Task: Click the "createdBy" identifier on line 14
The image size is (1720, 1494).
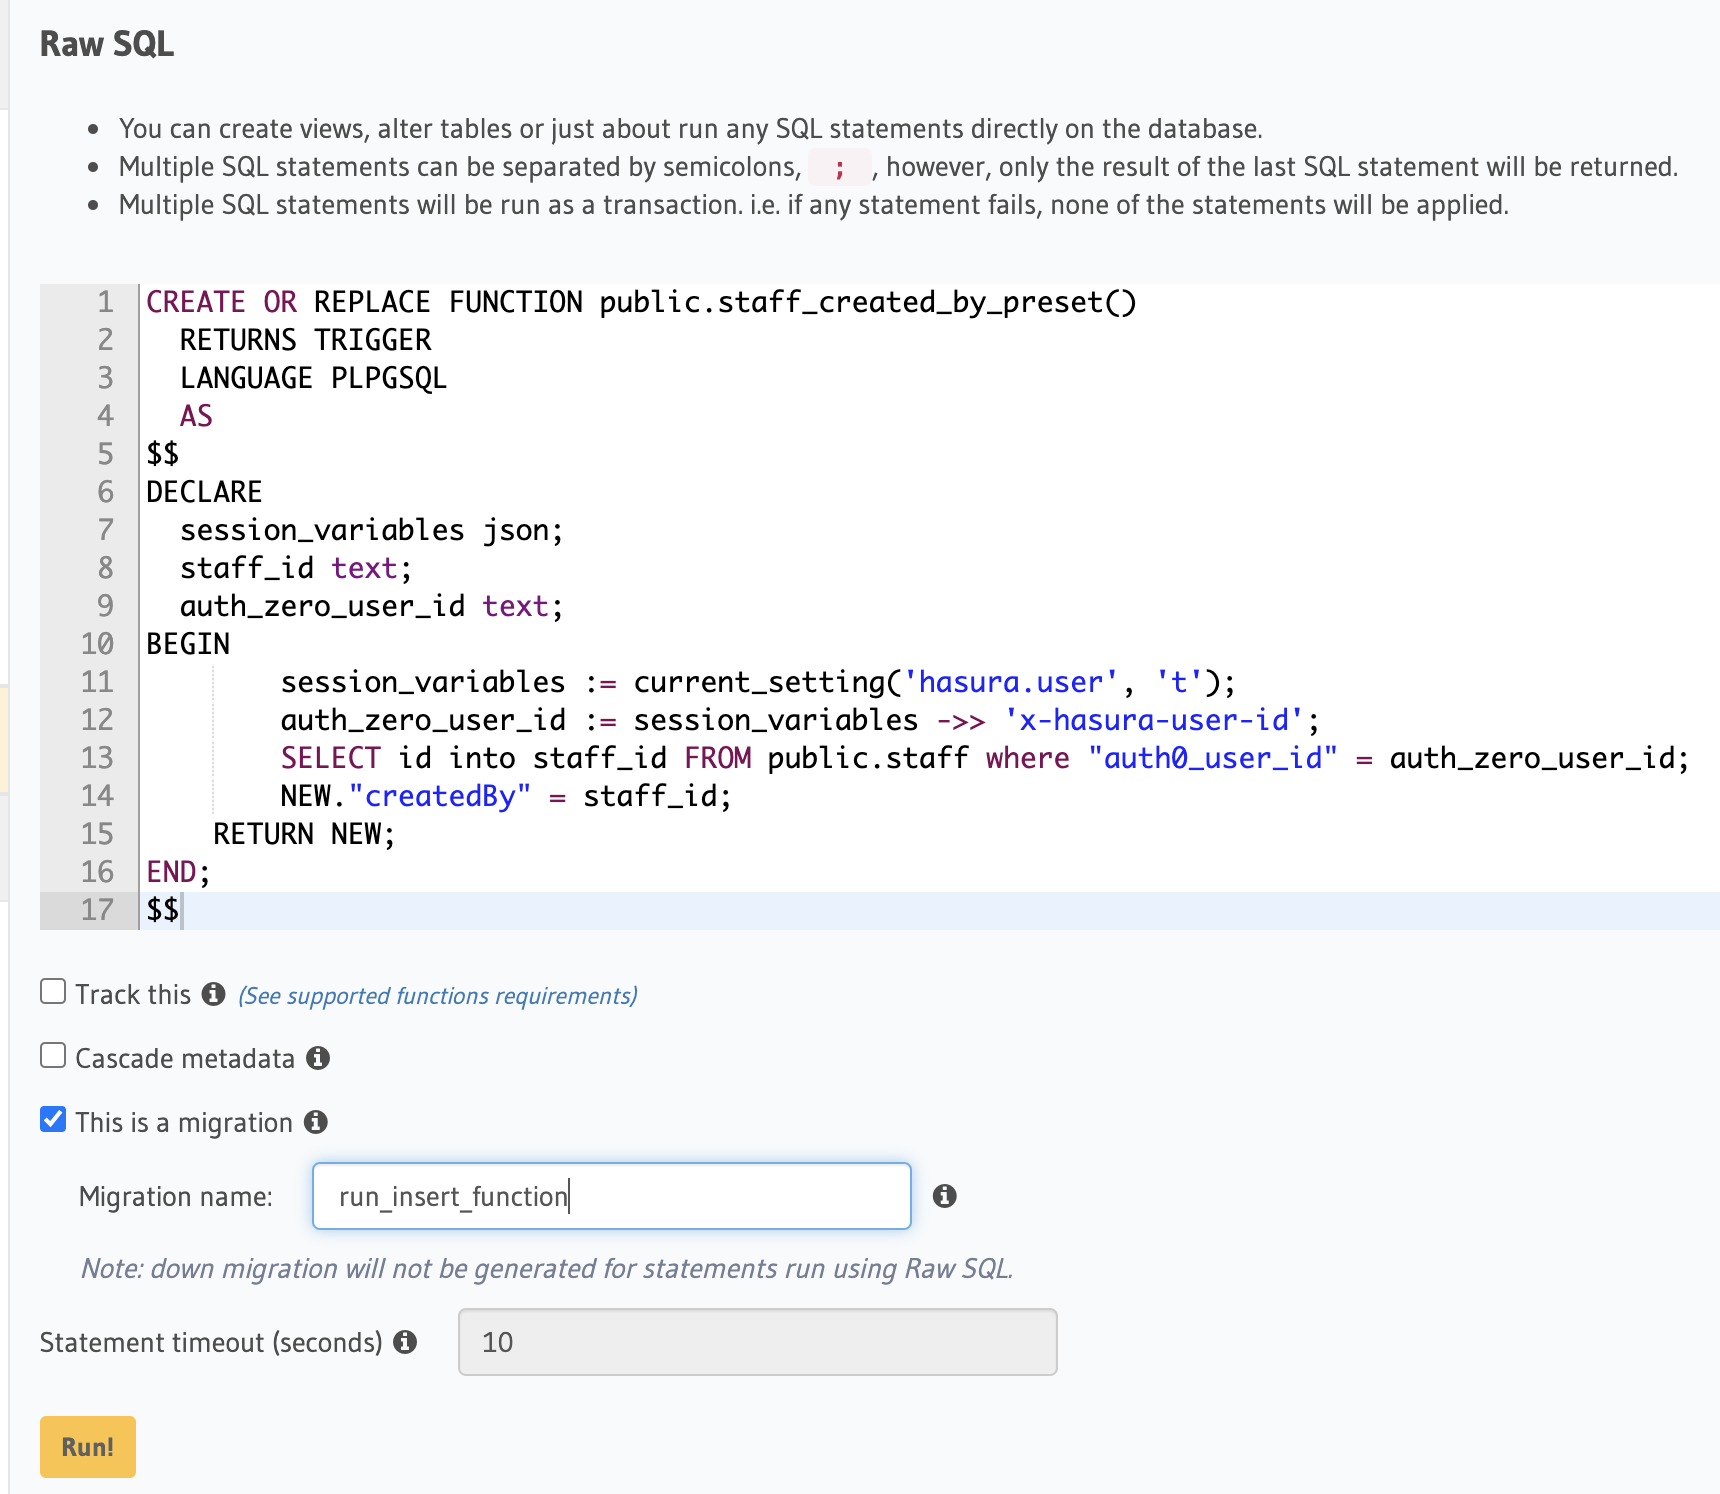Action: [439, 796]
